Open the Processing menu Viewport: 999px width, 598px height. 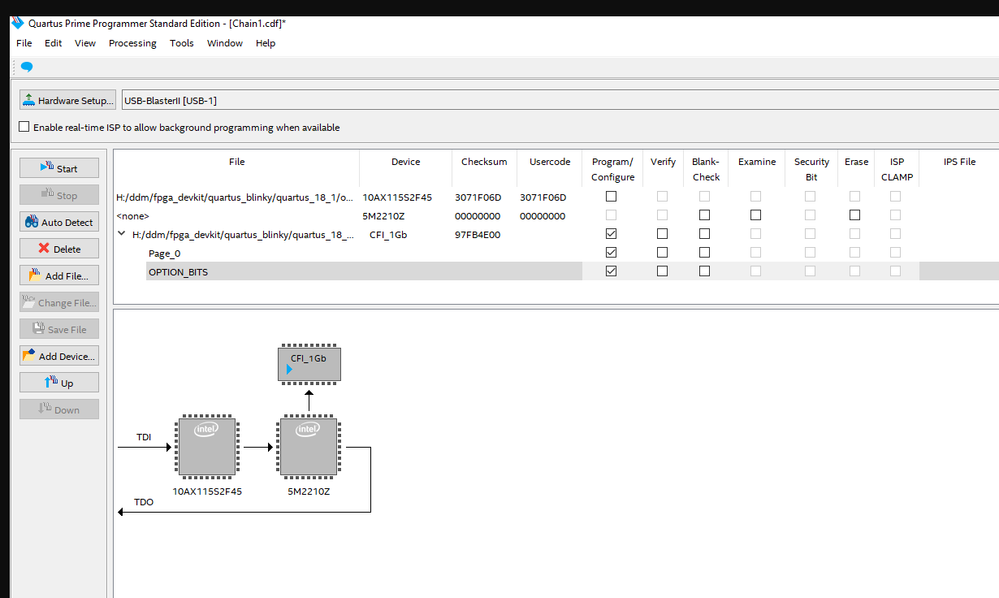pyautogui.click(x=133, y=43)
